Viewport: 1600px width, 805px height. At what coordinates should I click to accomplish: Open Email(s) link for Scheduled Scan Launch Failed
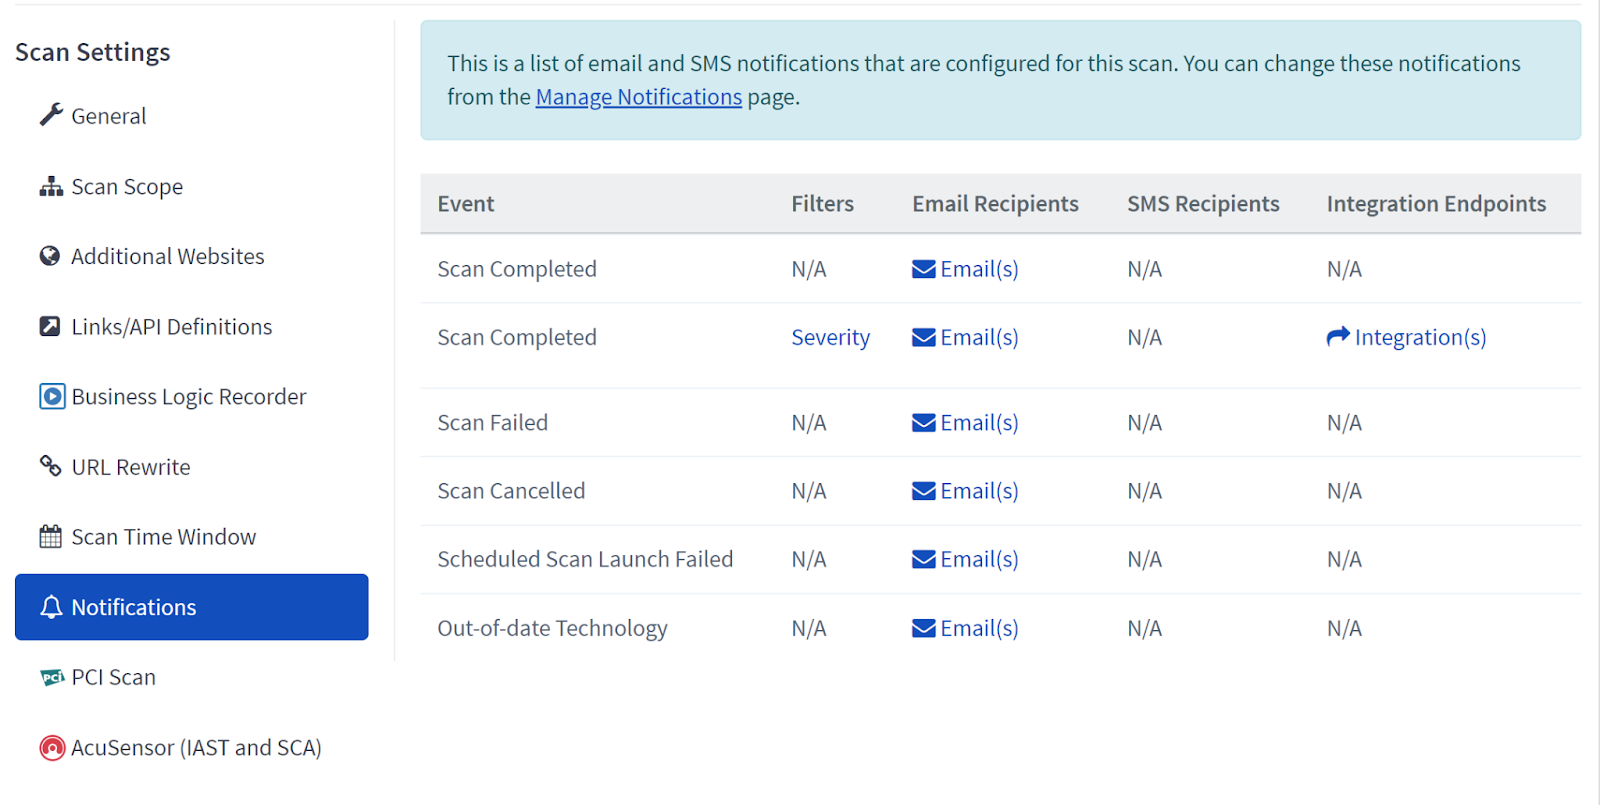pyautogui.click(x=979, y=559)
